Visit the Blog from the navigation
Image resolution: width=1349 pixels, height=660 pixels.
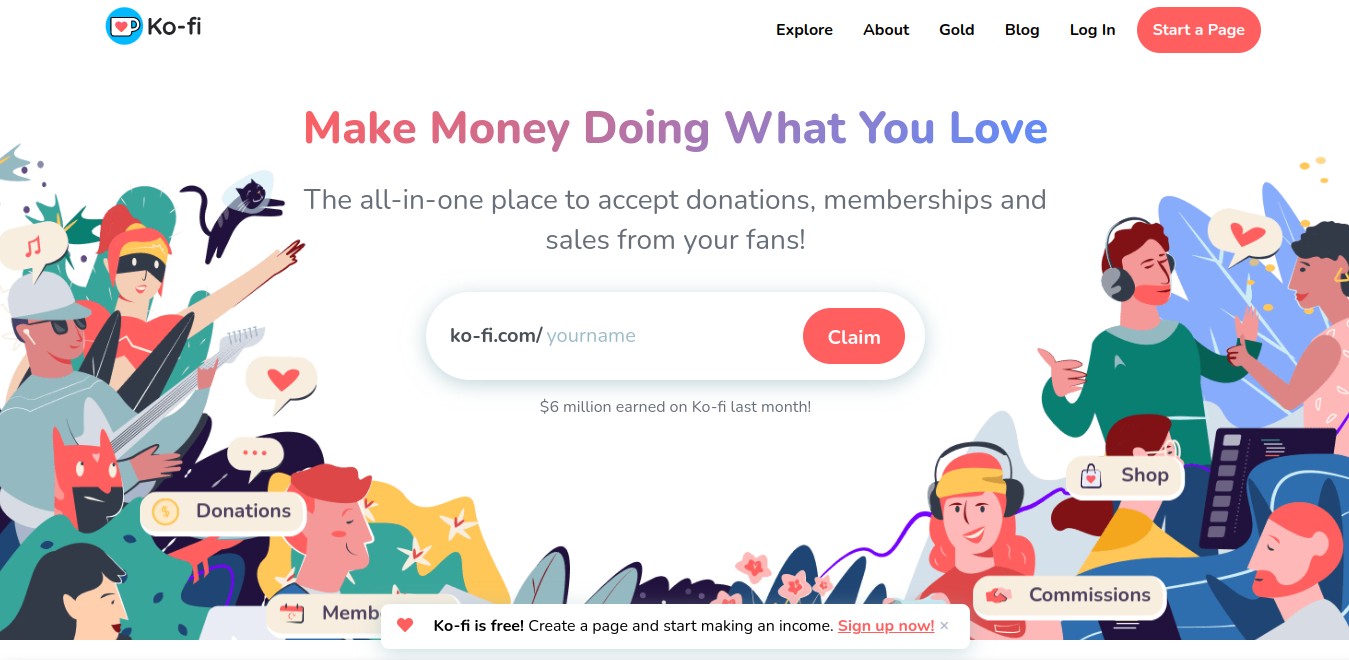click(1022, 30)
